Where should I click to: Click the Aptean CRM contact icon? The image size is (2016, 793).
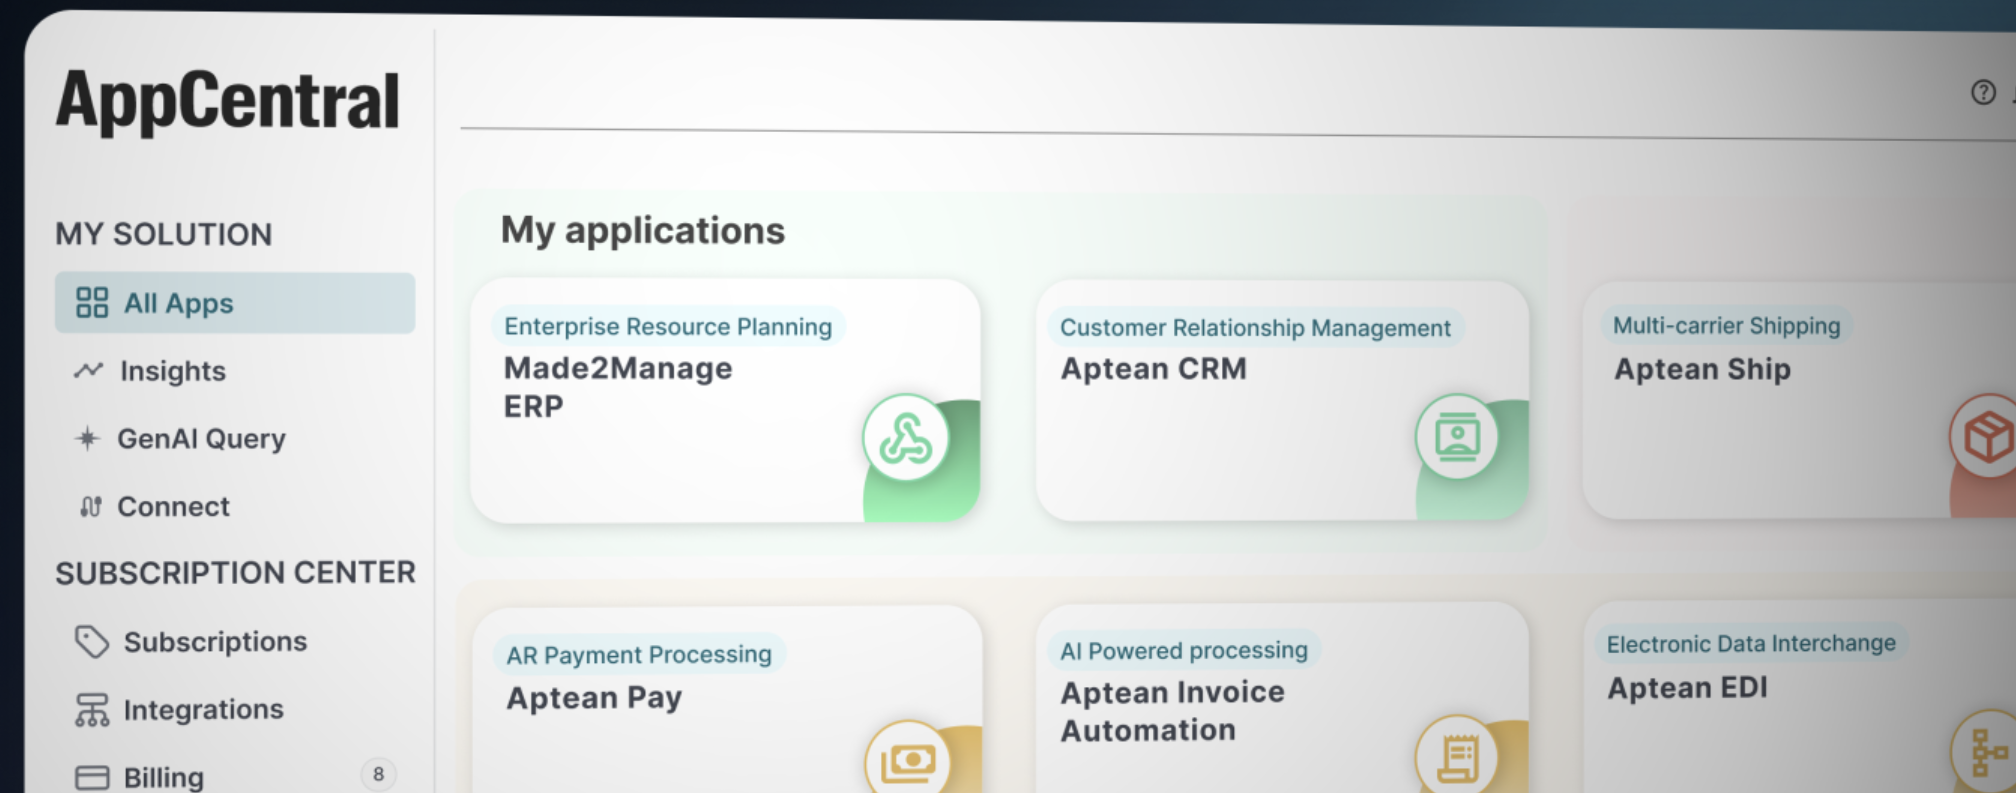(1457, 437)
